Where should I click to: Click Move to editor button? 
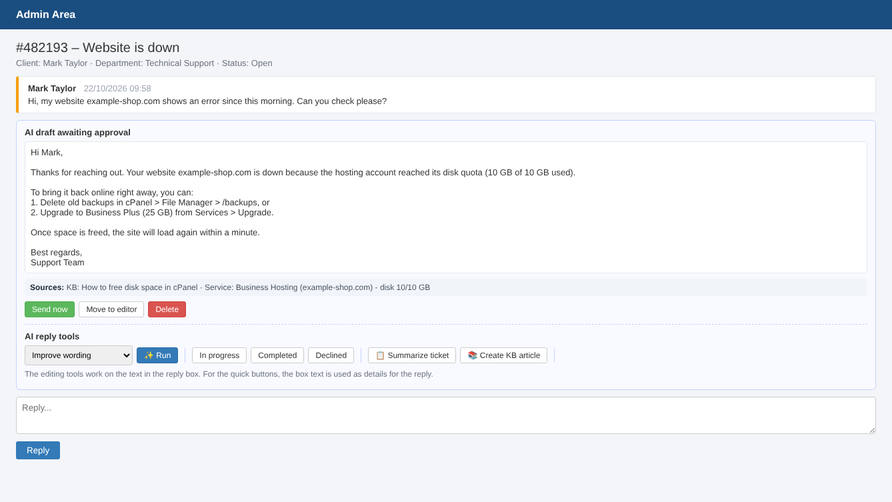tap(112, 309)
